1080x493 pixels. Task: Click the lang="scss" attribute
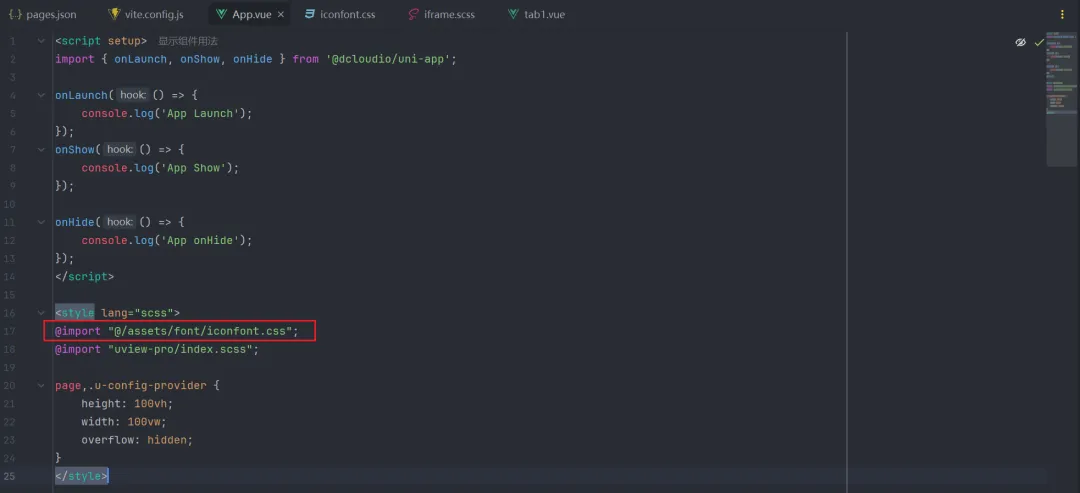[x=137, y=313]
